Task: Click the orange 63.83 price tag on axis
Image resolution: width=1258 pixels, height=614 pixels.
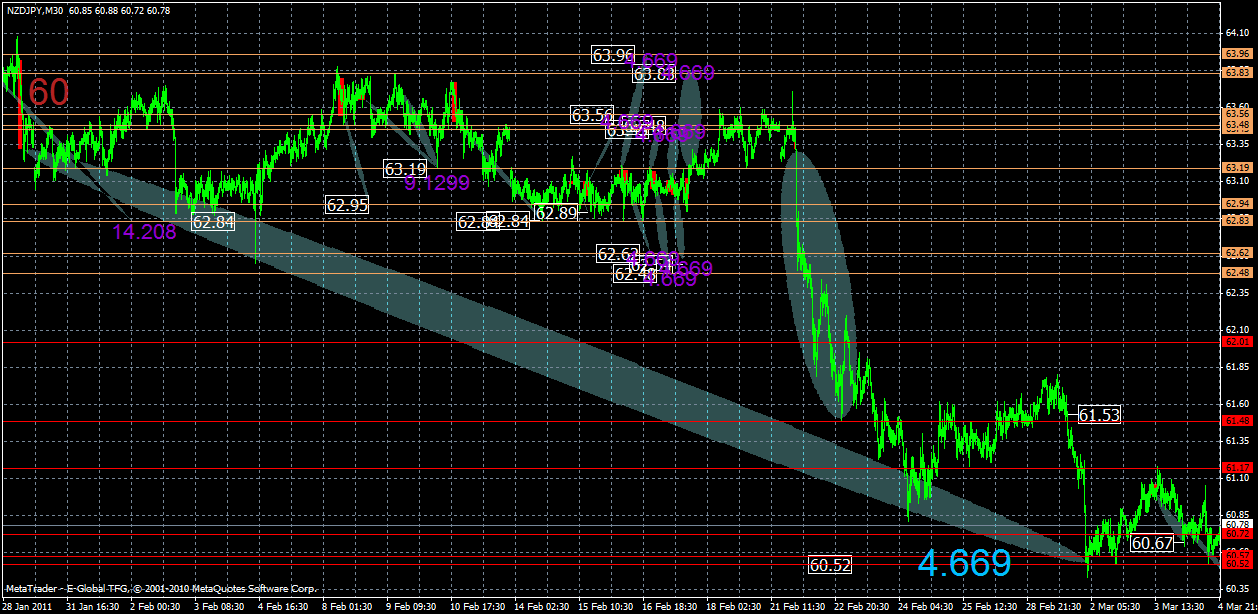Action: (x=1240, y=72)
